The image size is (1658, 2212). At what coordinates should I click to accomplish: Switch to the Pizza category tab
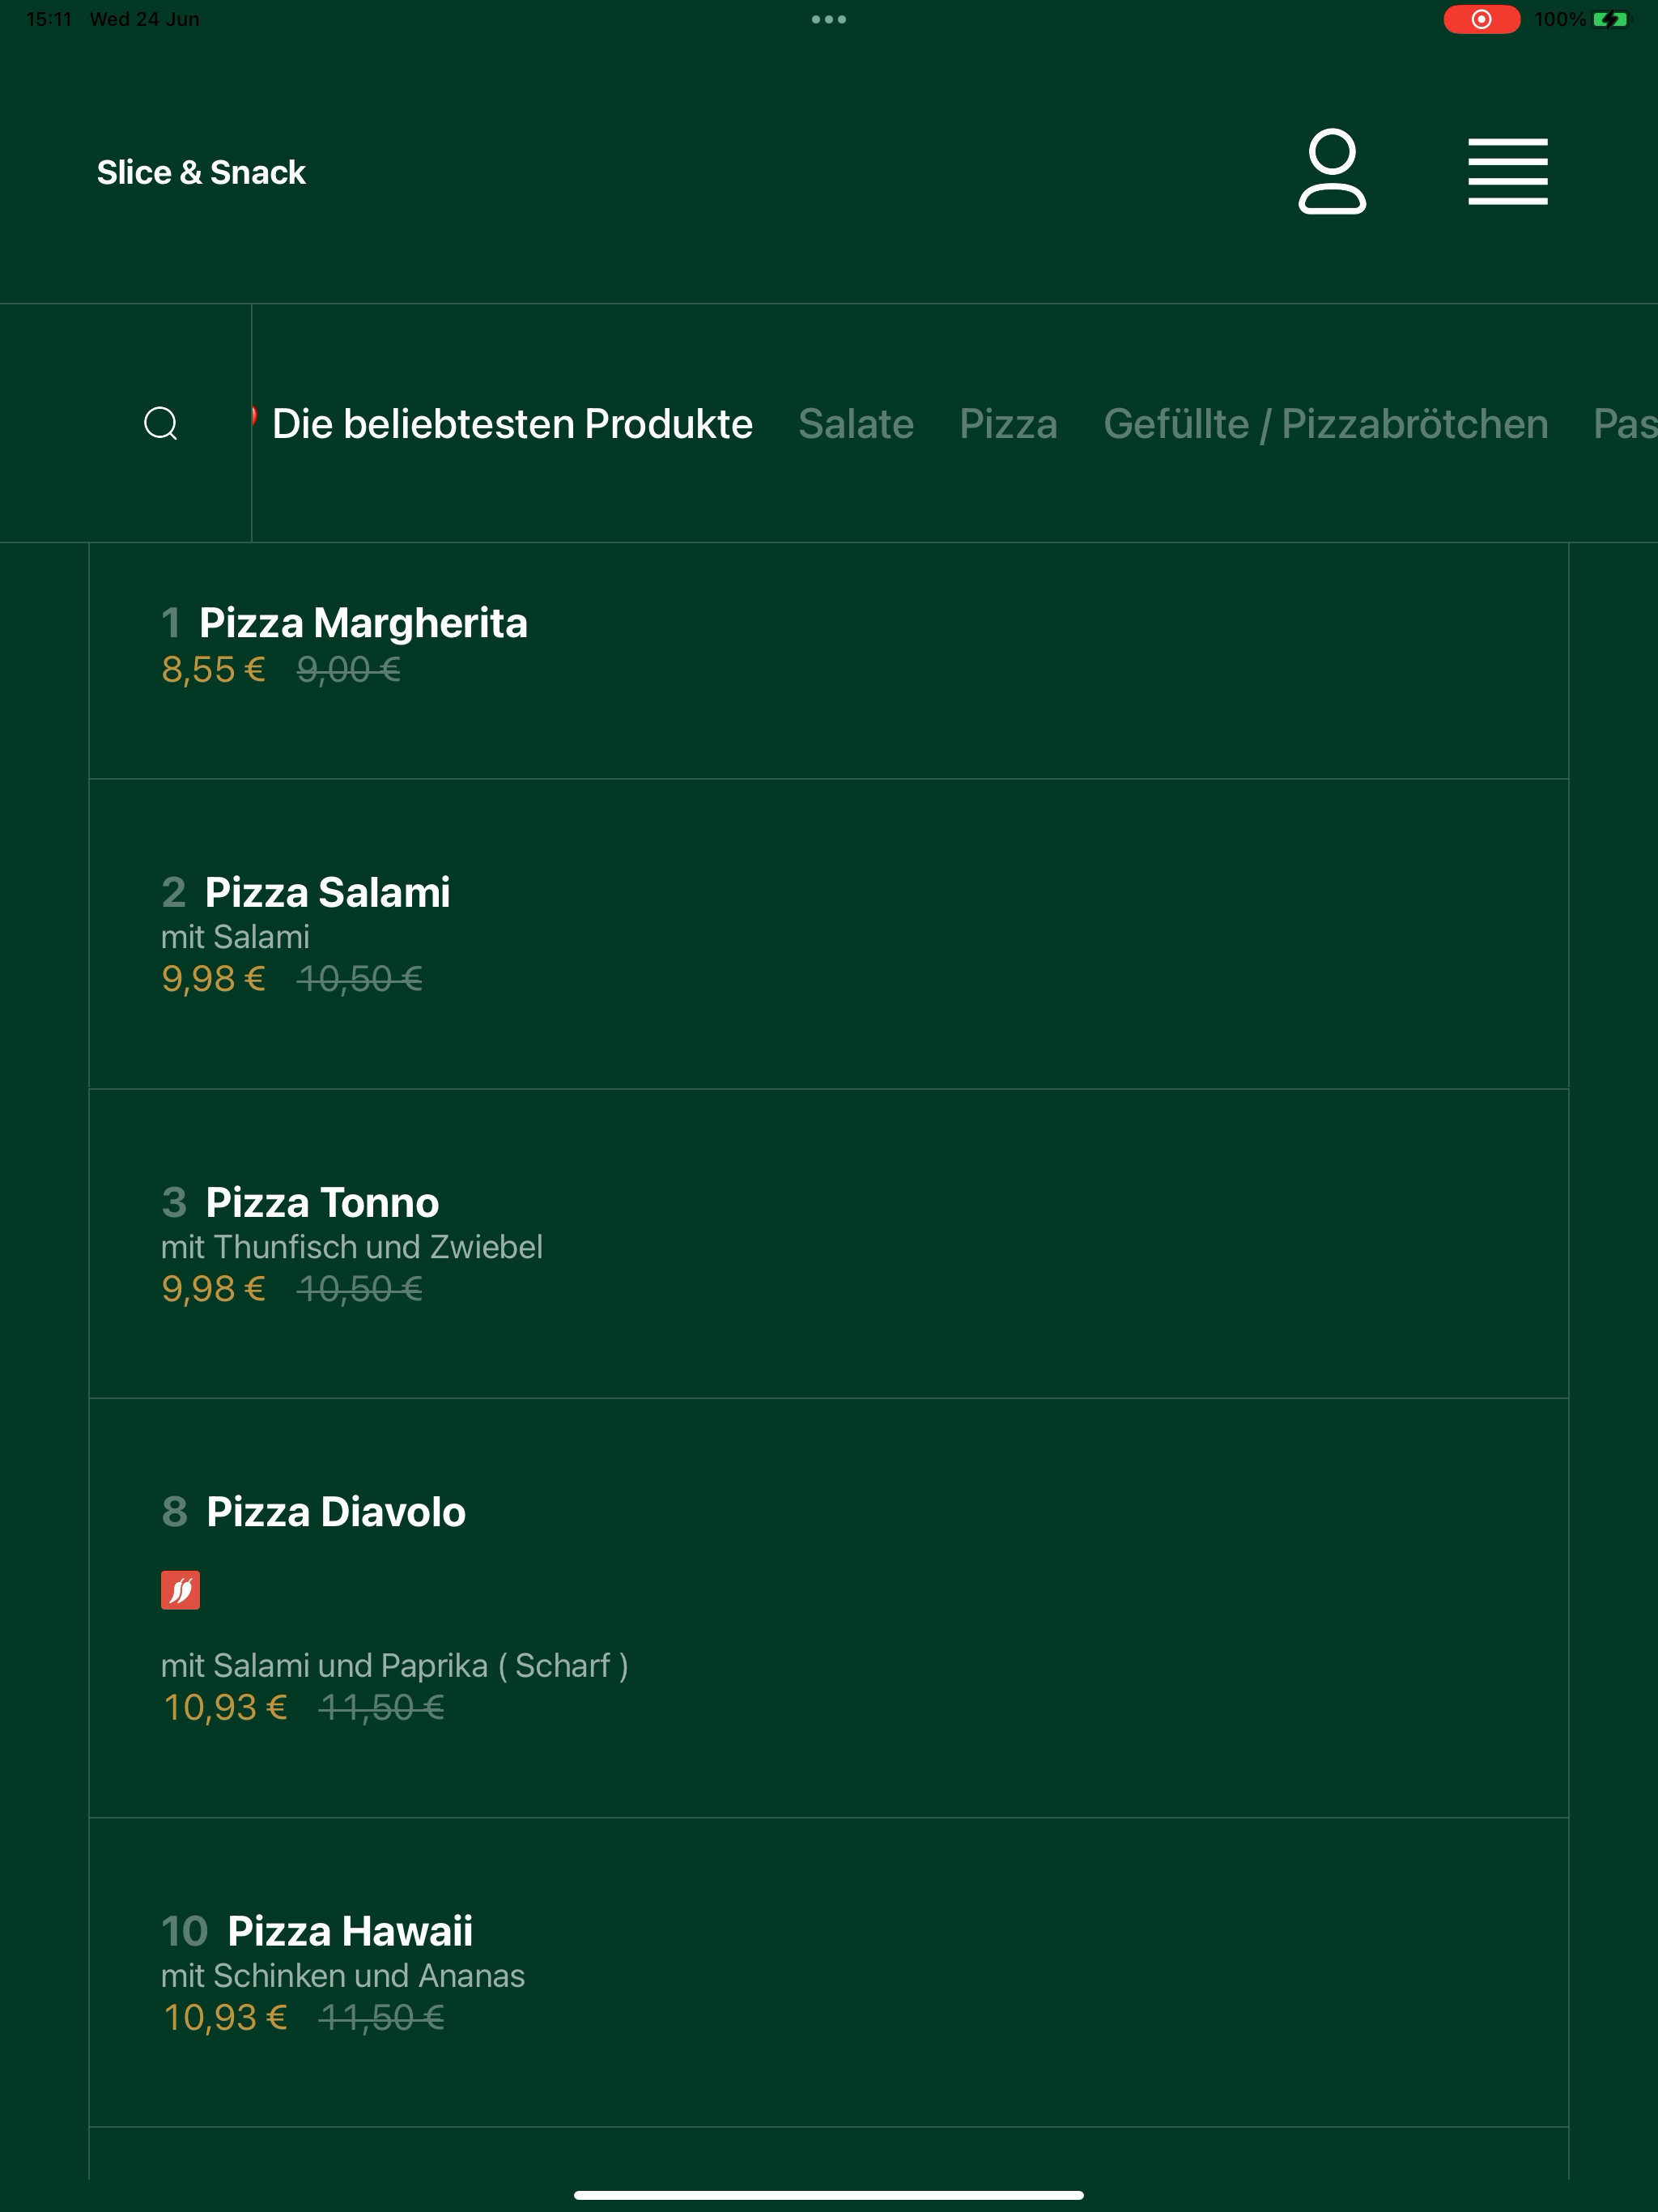coord(1008,424)
